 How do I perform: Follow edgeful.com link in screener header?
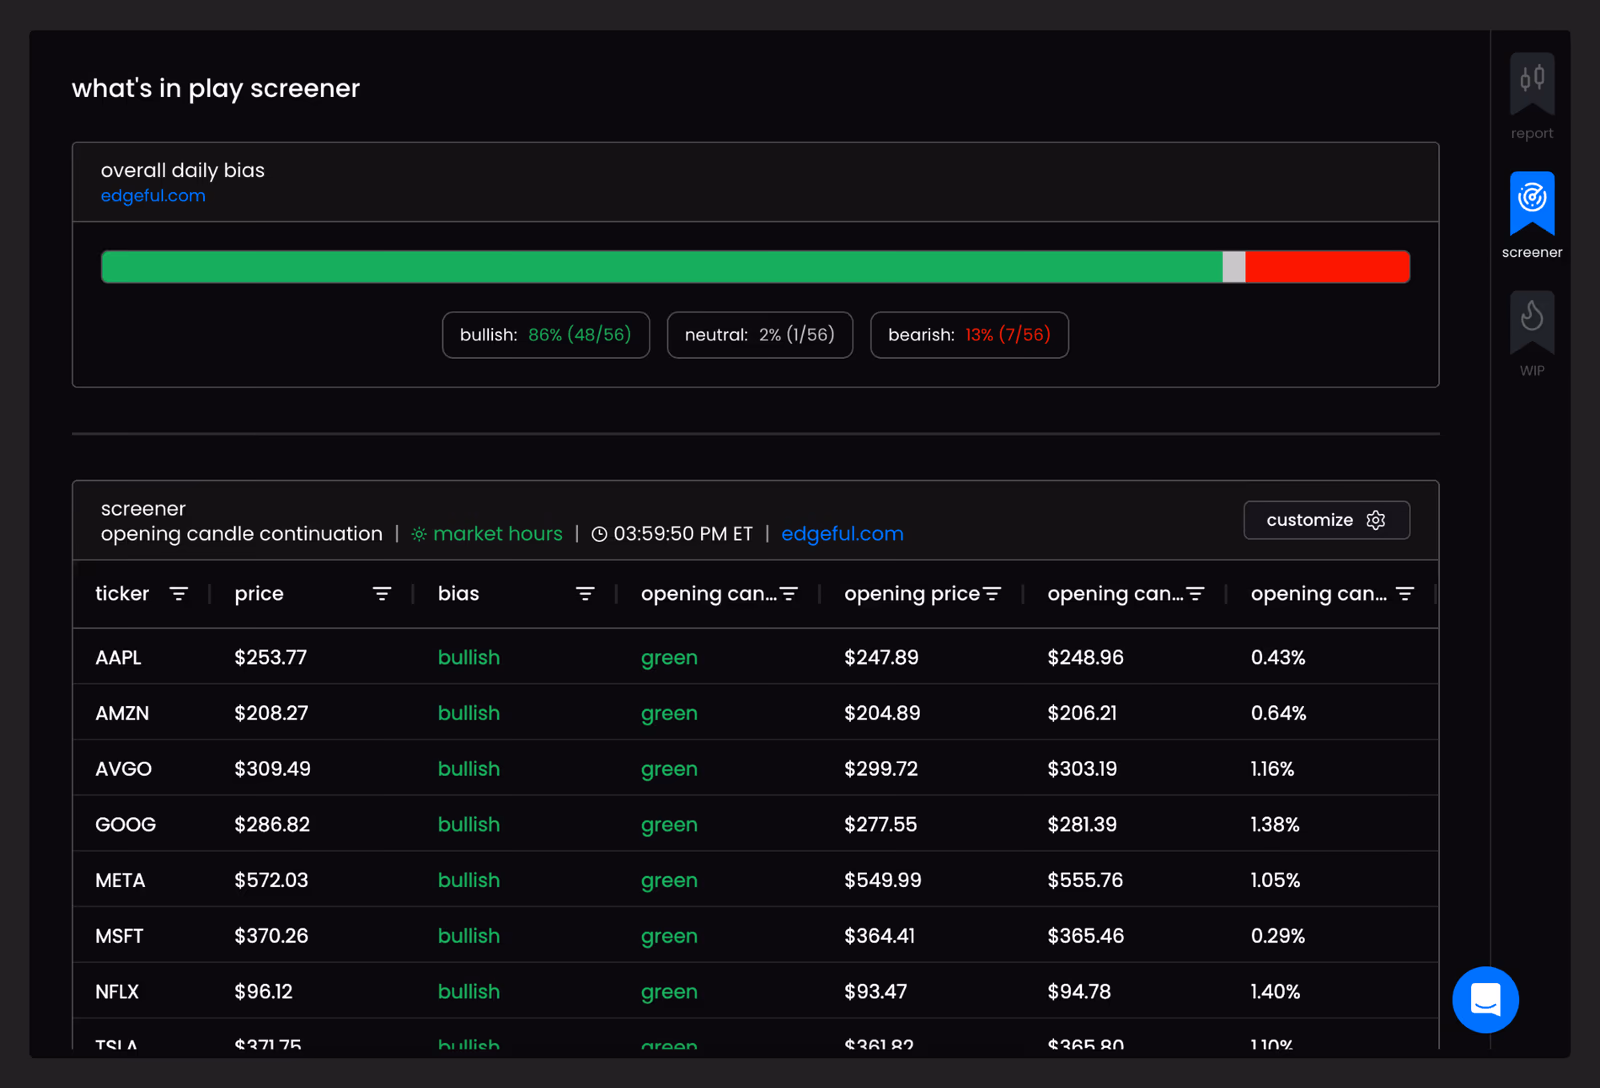click(x=842, y=534)
